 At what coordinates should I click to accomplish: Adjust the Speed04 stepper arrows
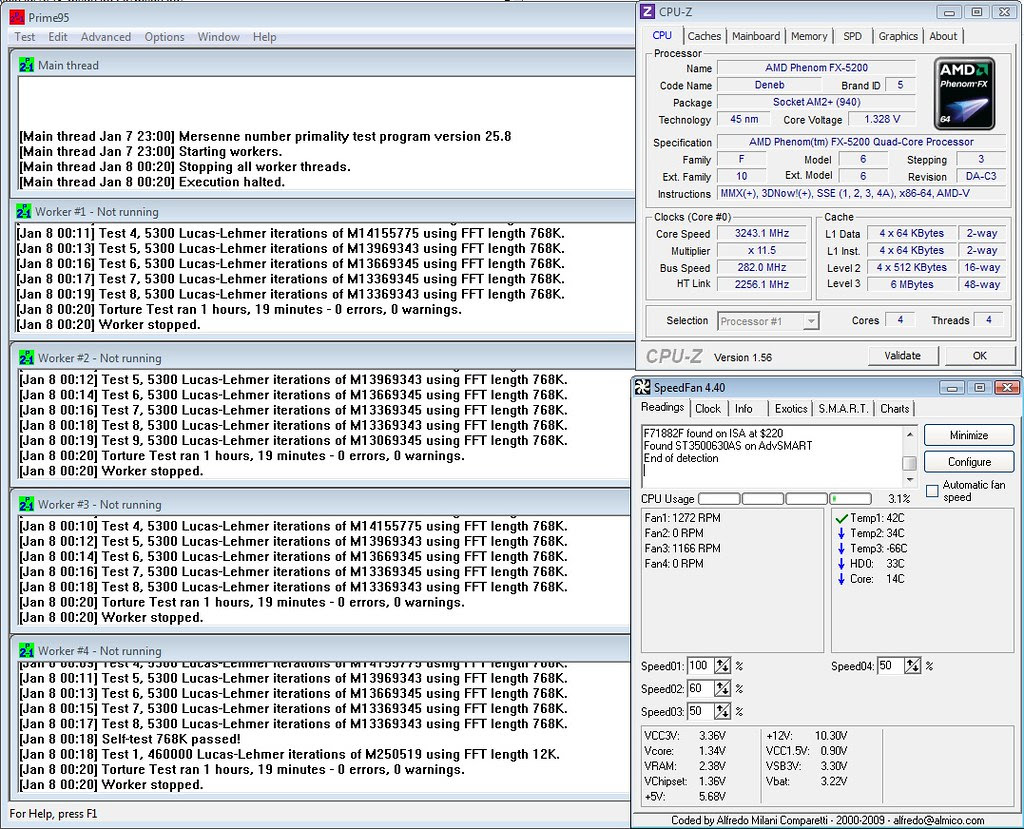coord(912,666)
